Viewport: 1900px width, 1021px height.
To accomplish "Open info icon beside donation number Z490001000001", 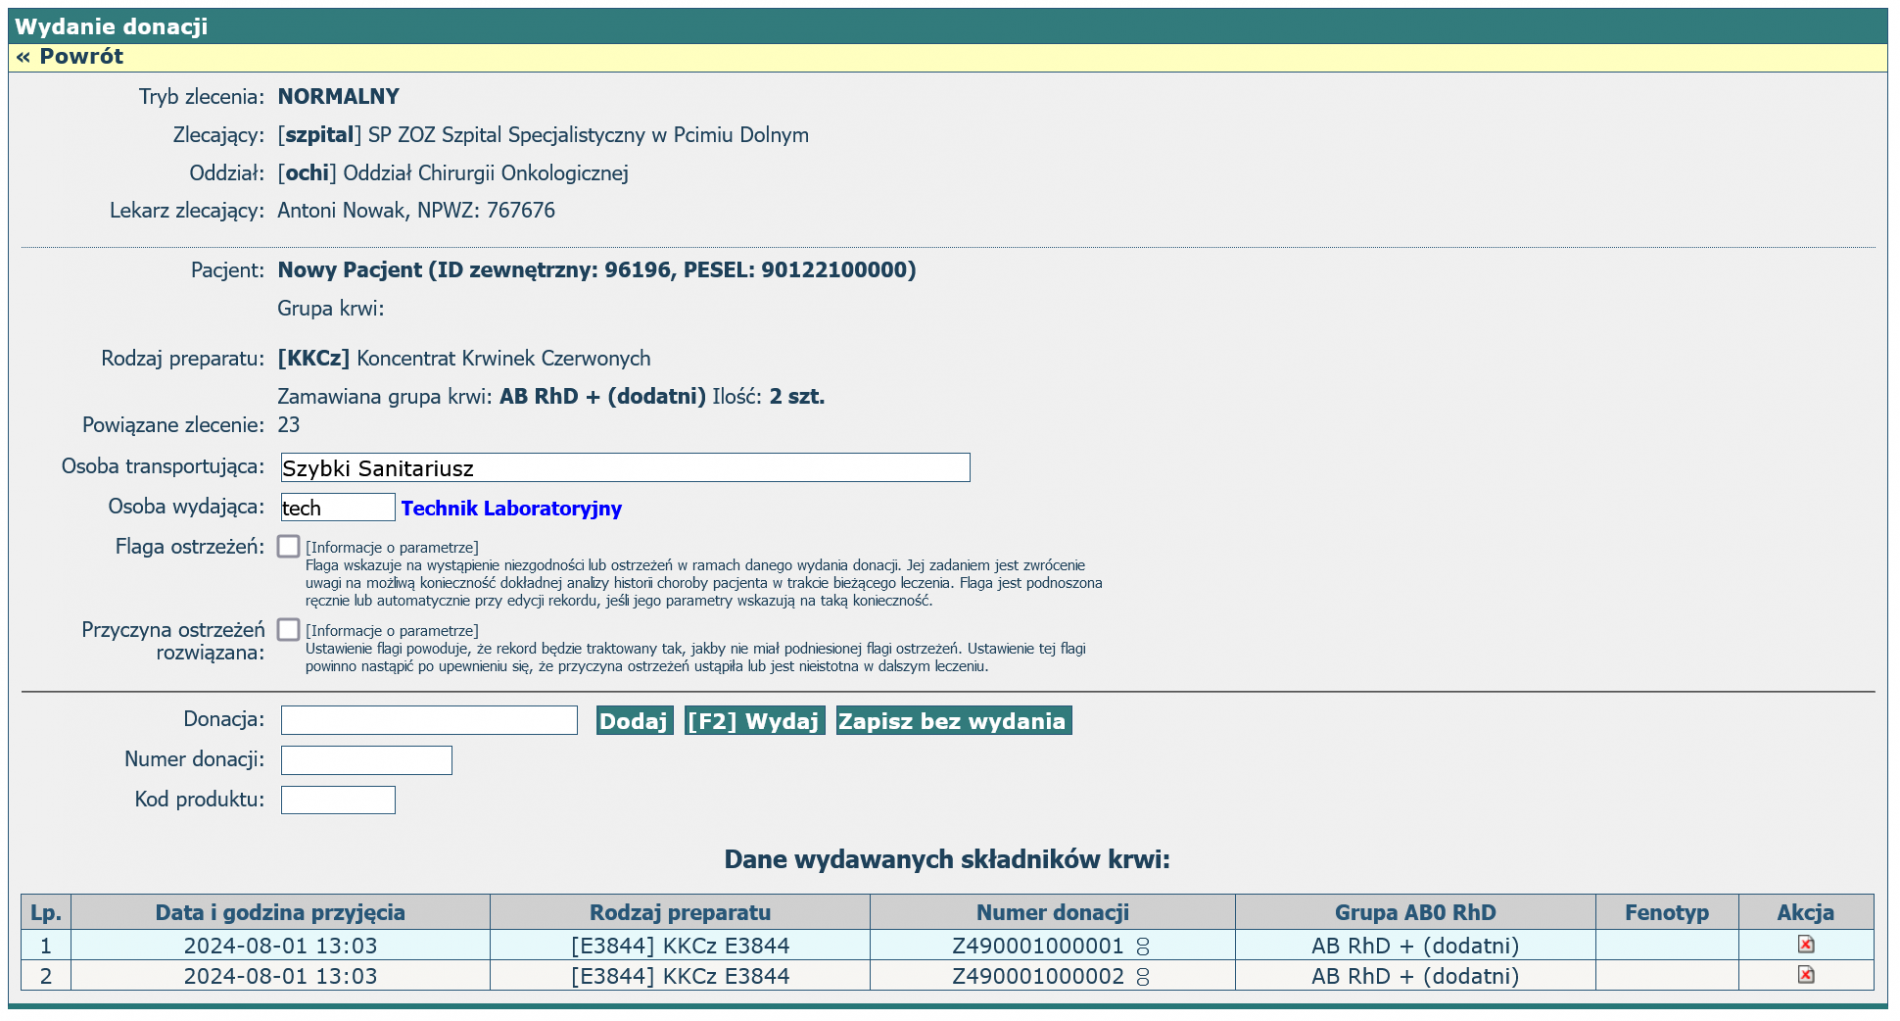I will 1143,947.
